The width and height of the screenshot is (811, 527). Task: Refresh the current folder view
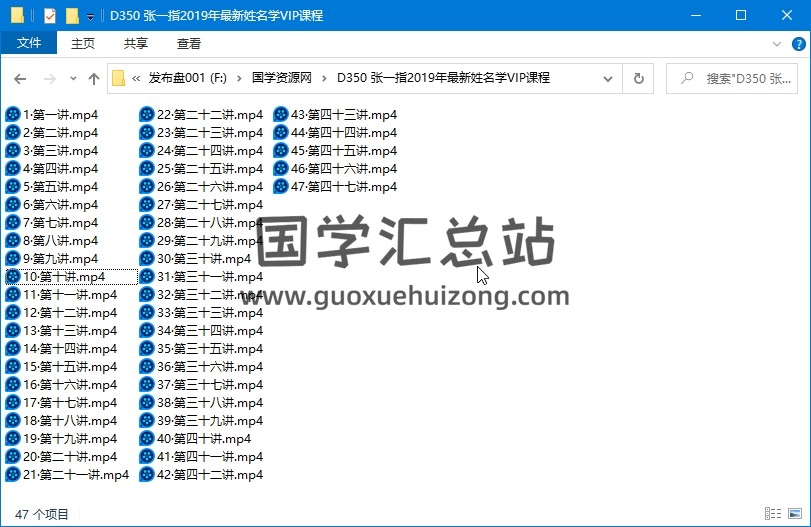tap(639, 78)
